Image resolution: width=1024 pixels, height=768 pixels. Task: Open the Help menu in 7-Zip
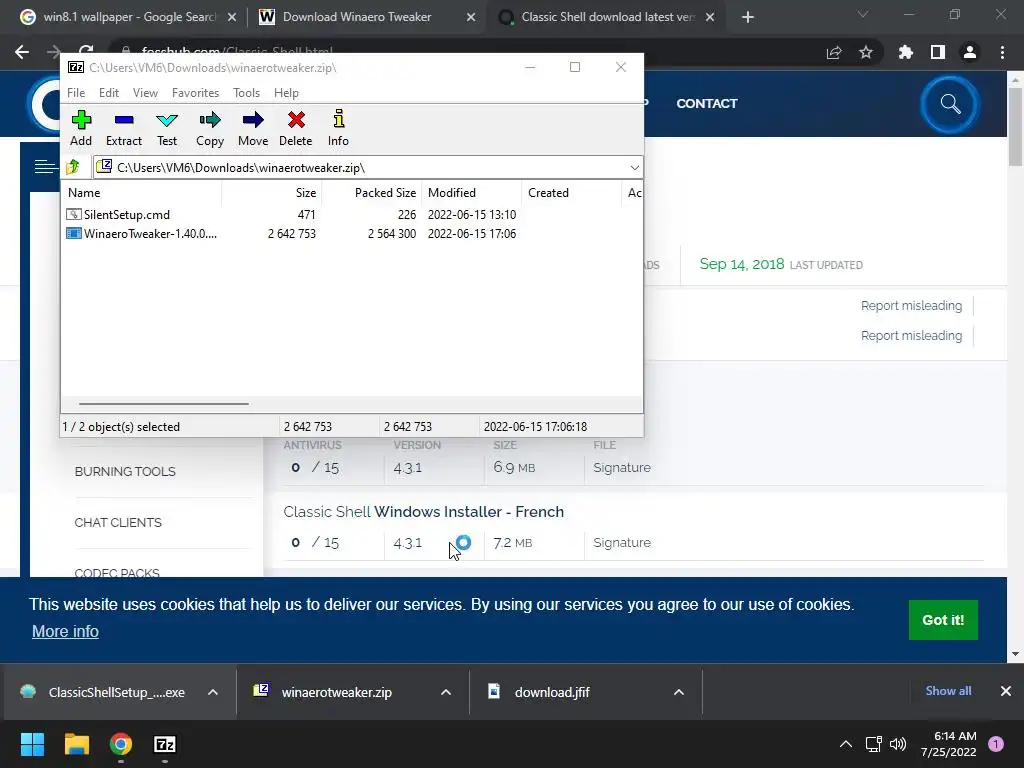tap(286, 93)
